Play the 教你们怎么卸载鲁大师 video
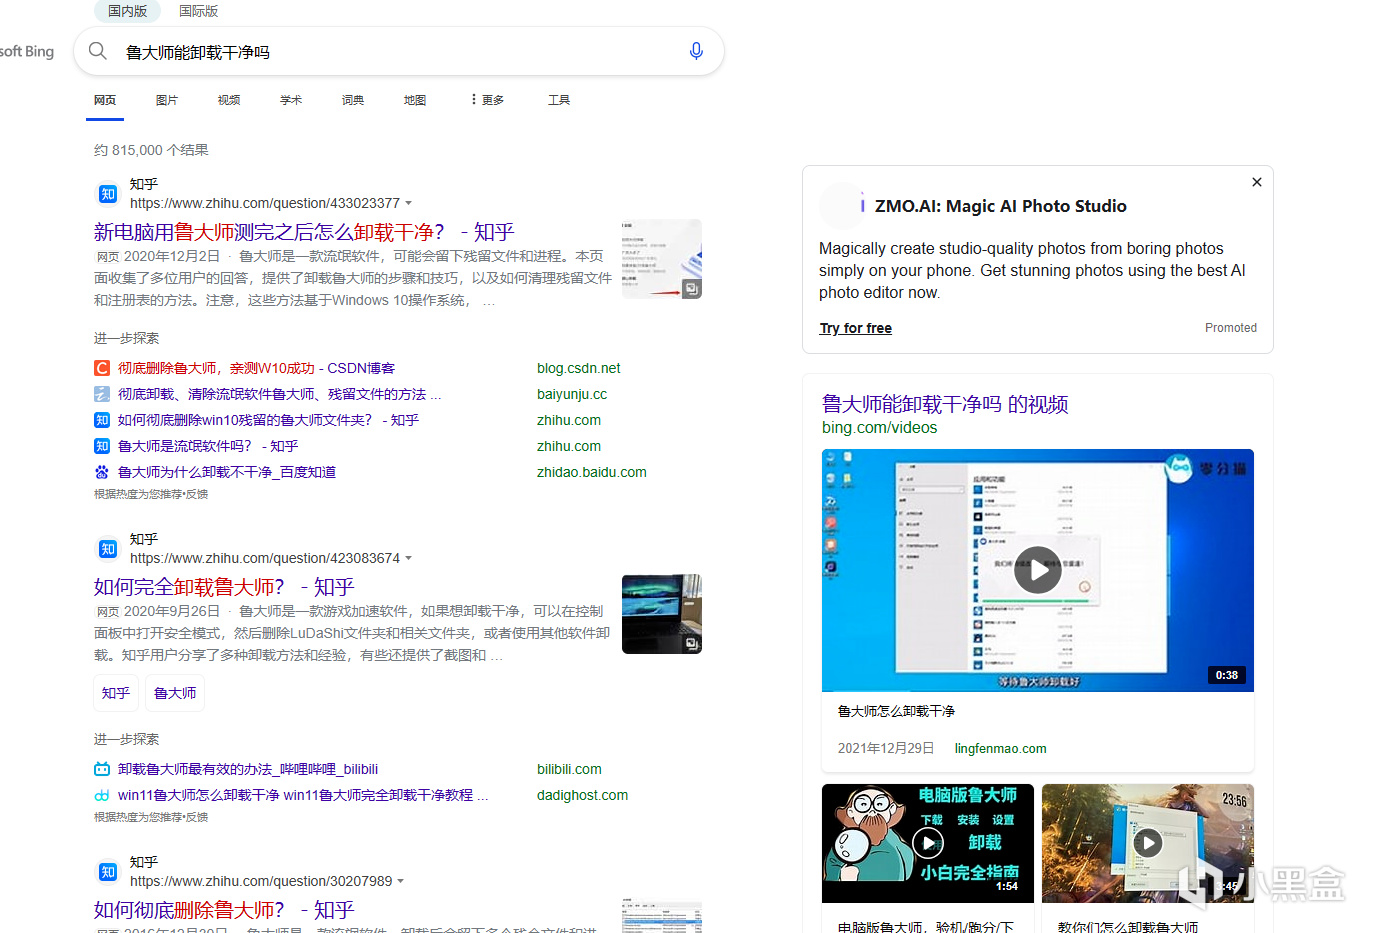 (x=1147, y=843)
